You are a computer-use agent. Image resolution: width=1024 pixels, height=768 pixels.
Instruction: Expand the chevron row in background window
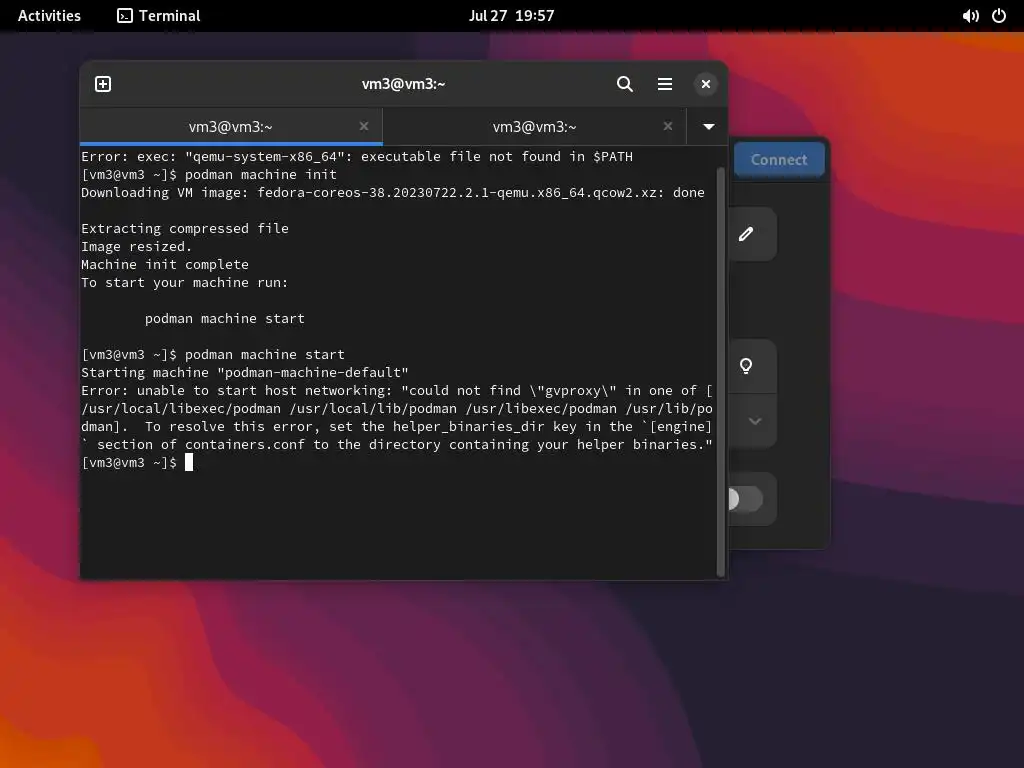tap(754, 421)
